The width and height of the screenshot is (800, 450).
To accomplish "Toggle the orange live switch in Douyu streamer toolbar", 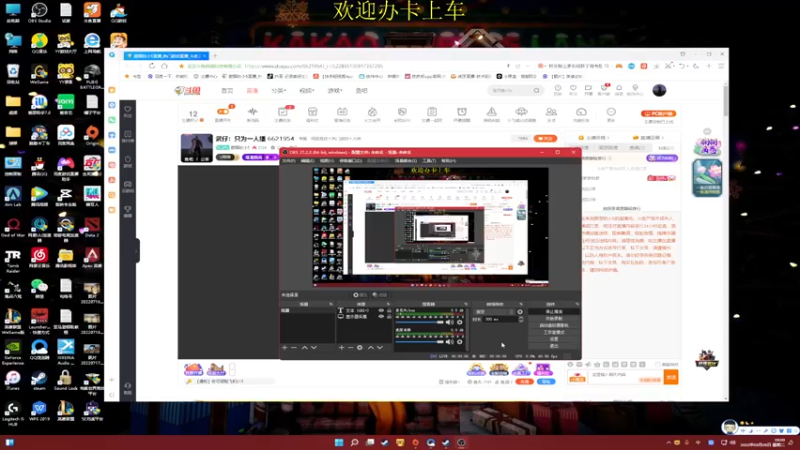I will pos(223,111).
